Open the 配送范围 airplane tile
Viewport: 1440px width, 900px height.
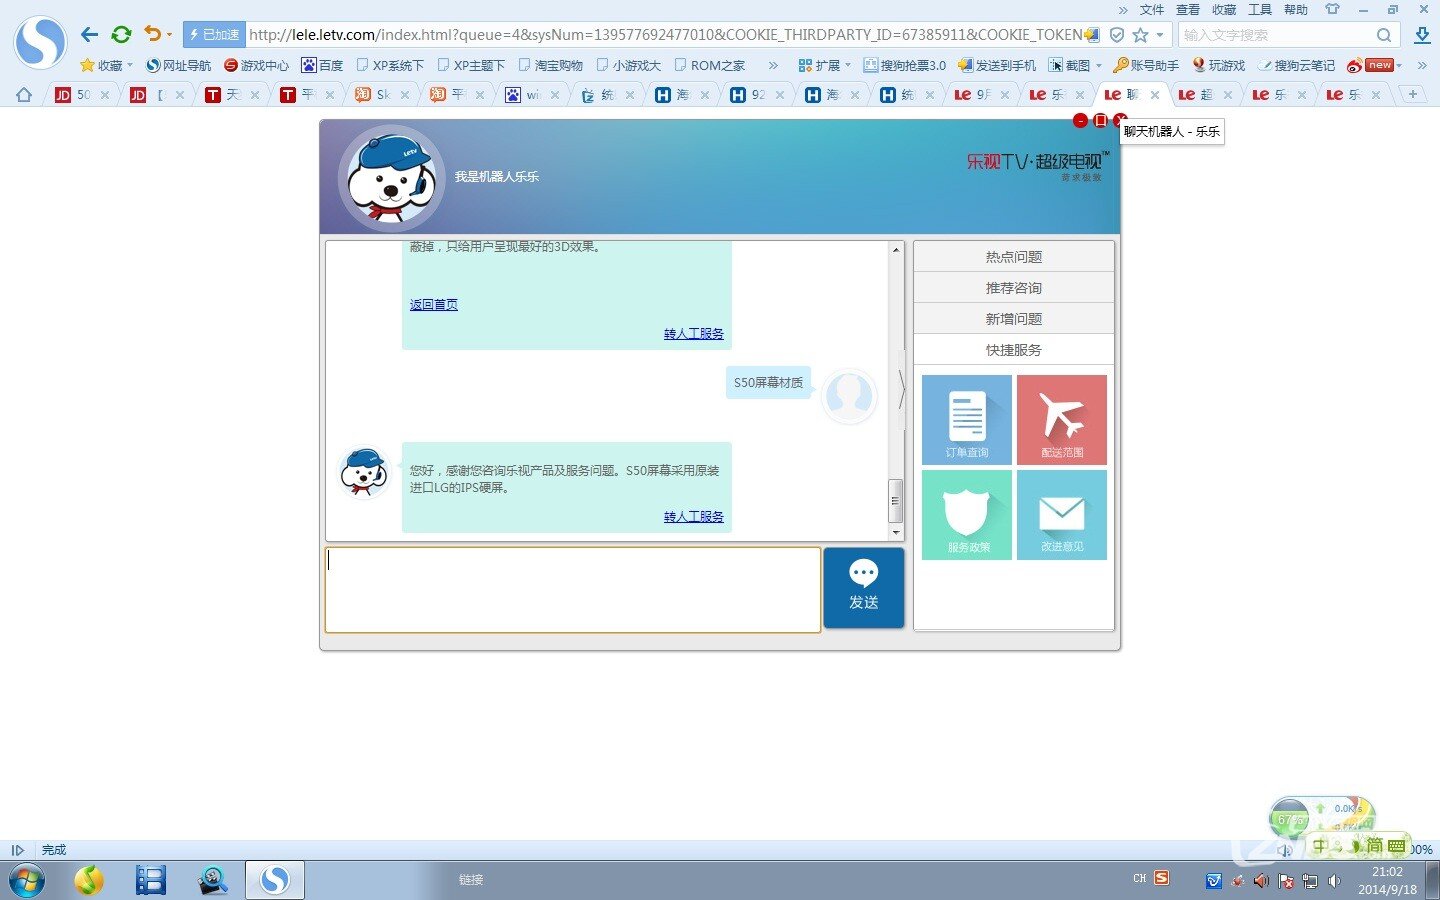[x=1062, y=419]
